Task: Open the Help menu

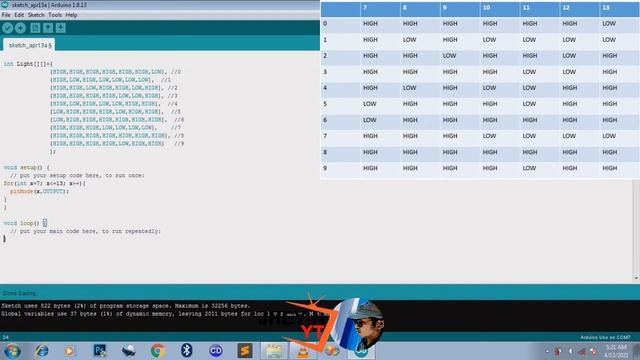Action: click(71, 15)
